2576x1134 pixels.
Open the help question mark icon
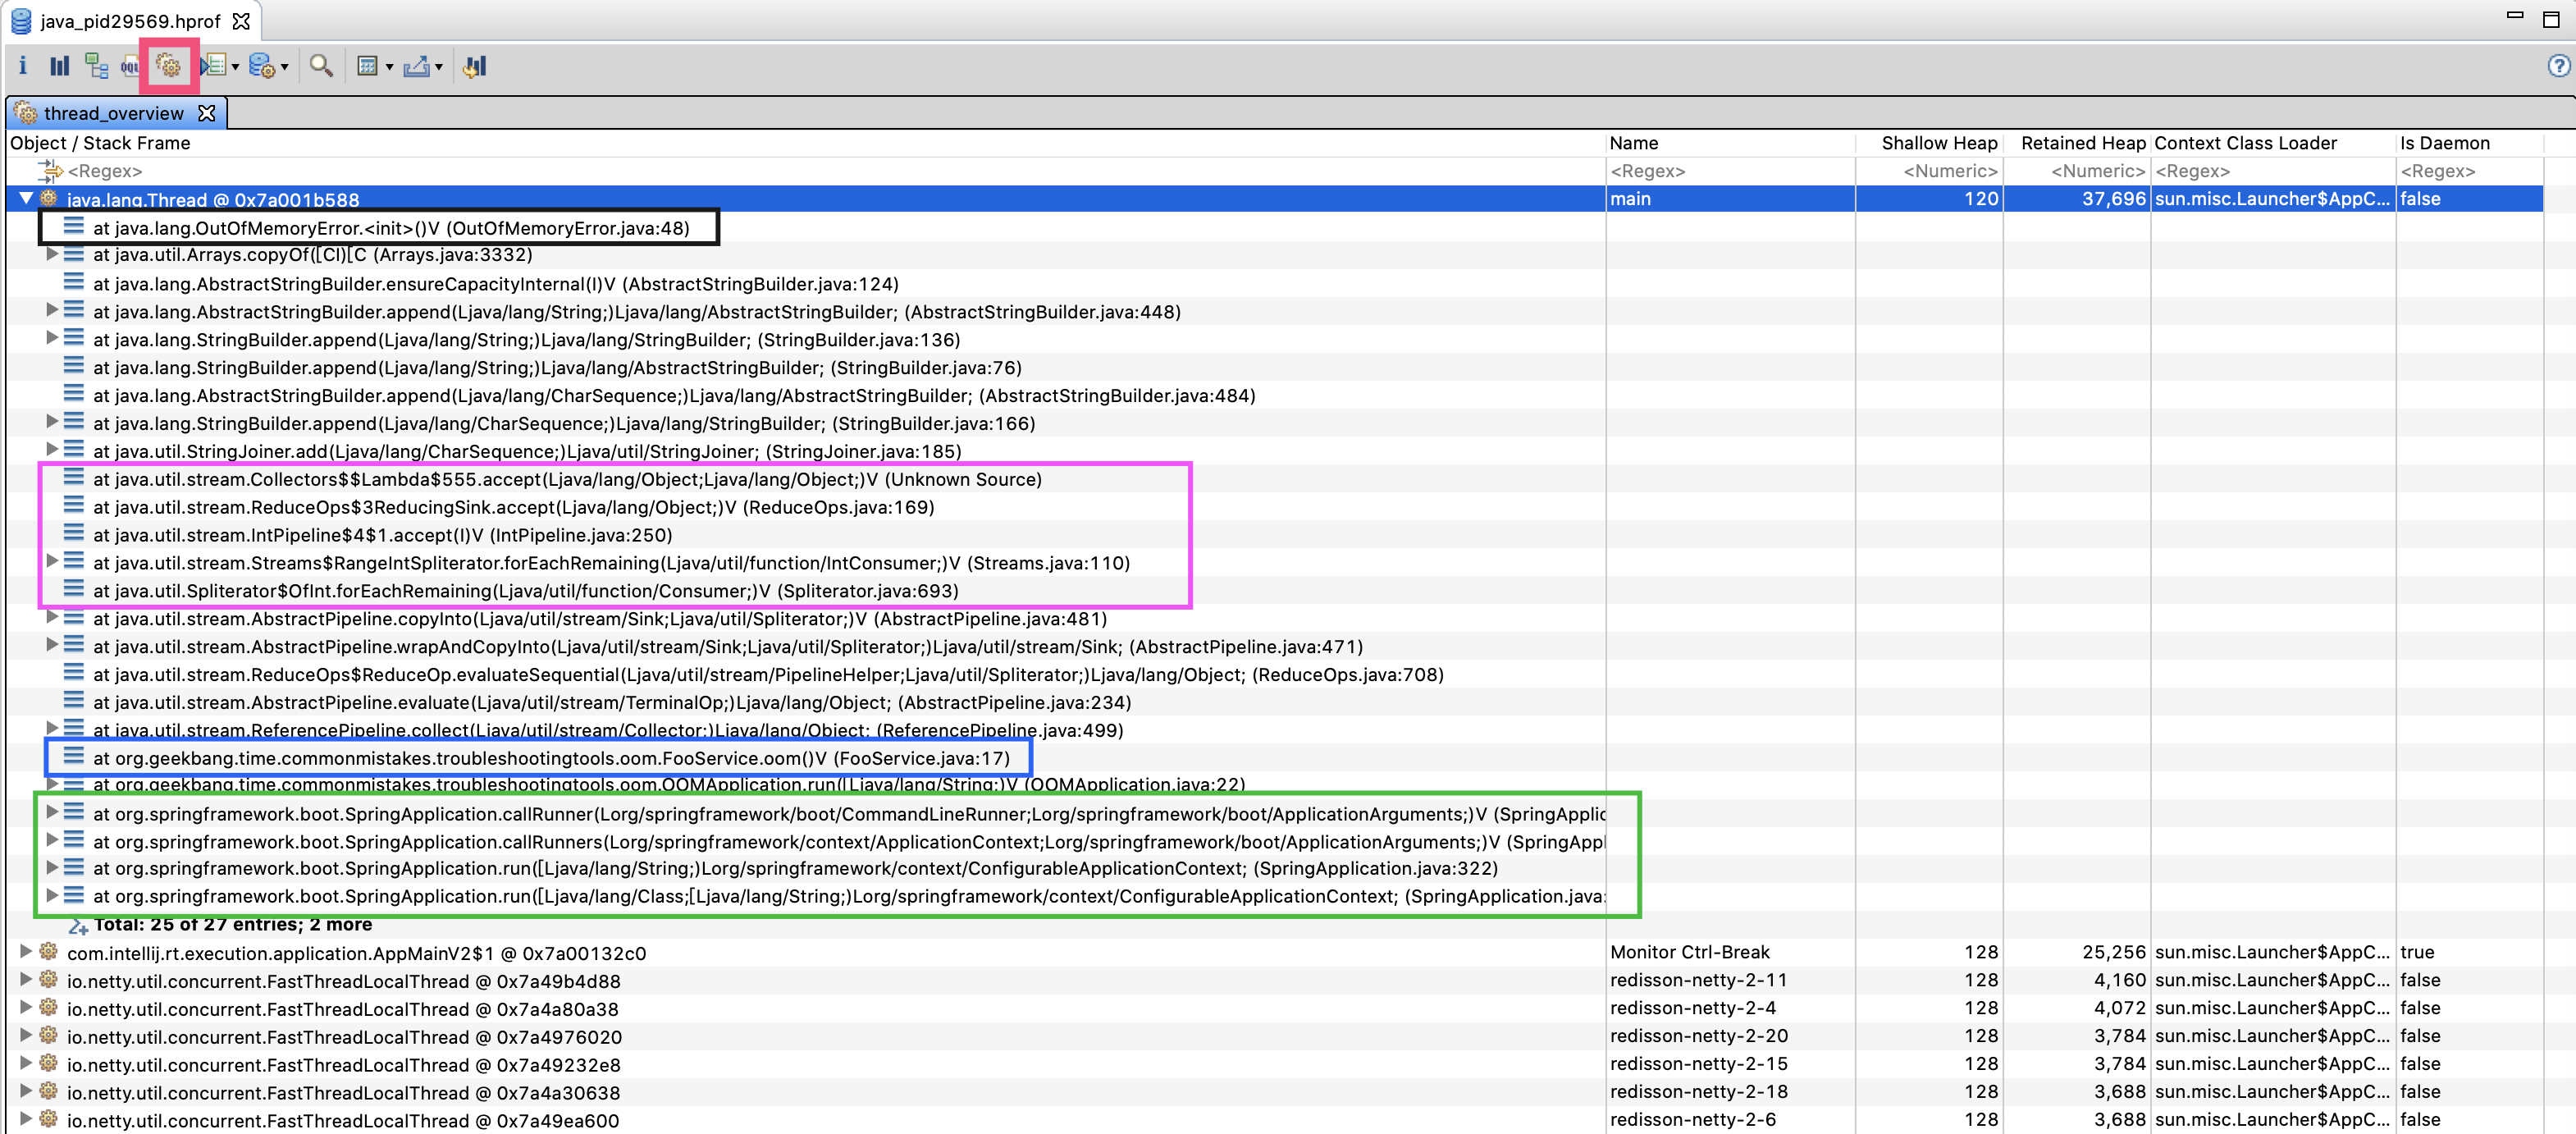coord(2558,66)
